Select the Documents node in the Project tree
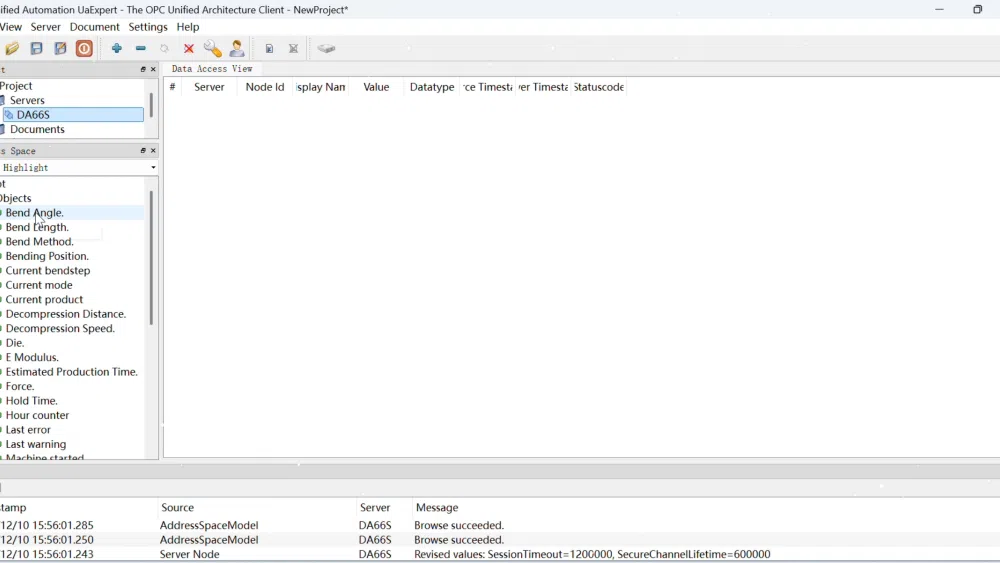Viewport: 1000px width, 563px height. coord(37,129)
